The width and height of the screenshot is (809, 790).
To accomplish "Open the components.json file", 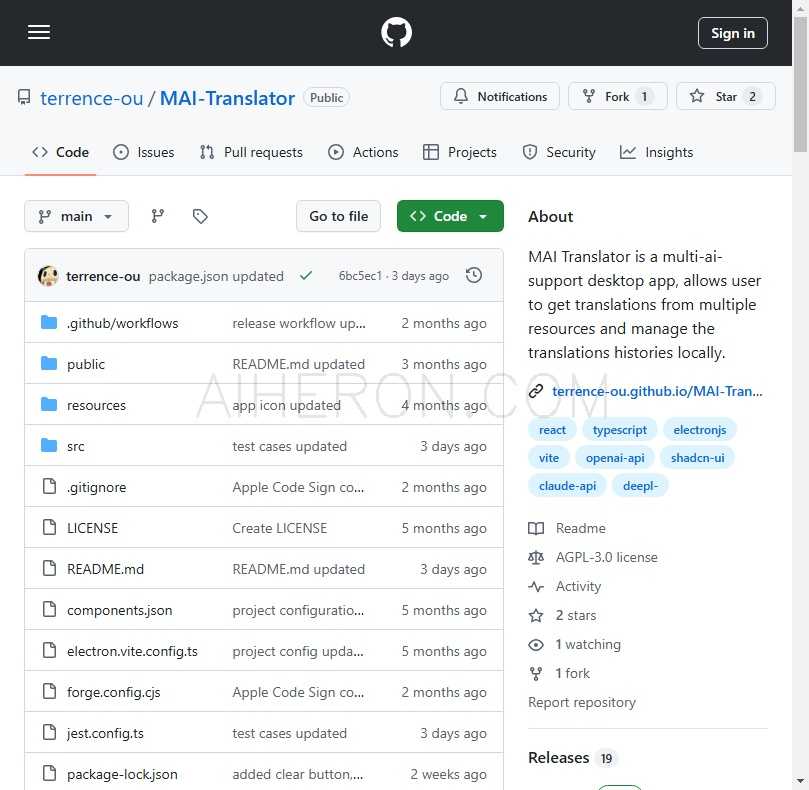I will click(x=120, y=610).
